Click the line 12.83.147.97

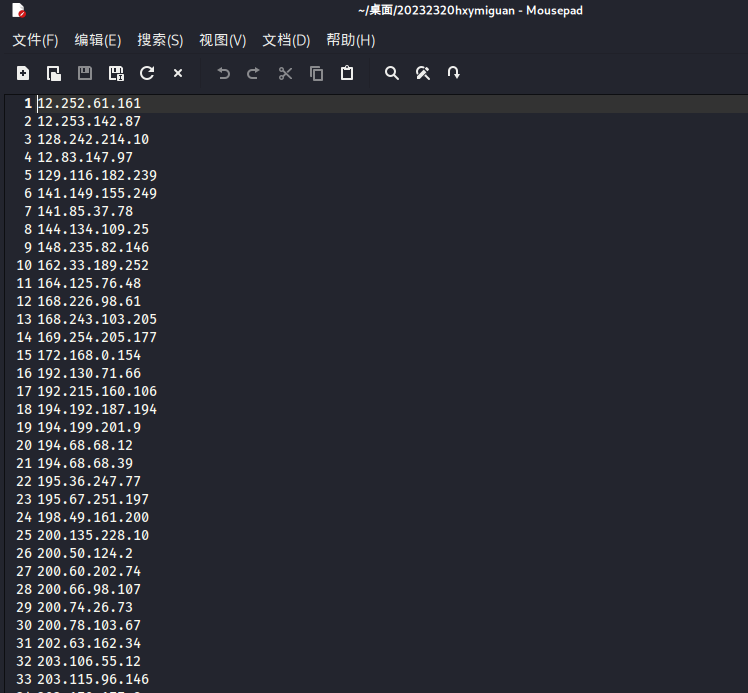pos(85,157)
